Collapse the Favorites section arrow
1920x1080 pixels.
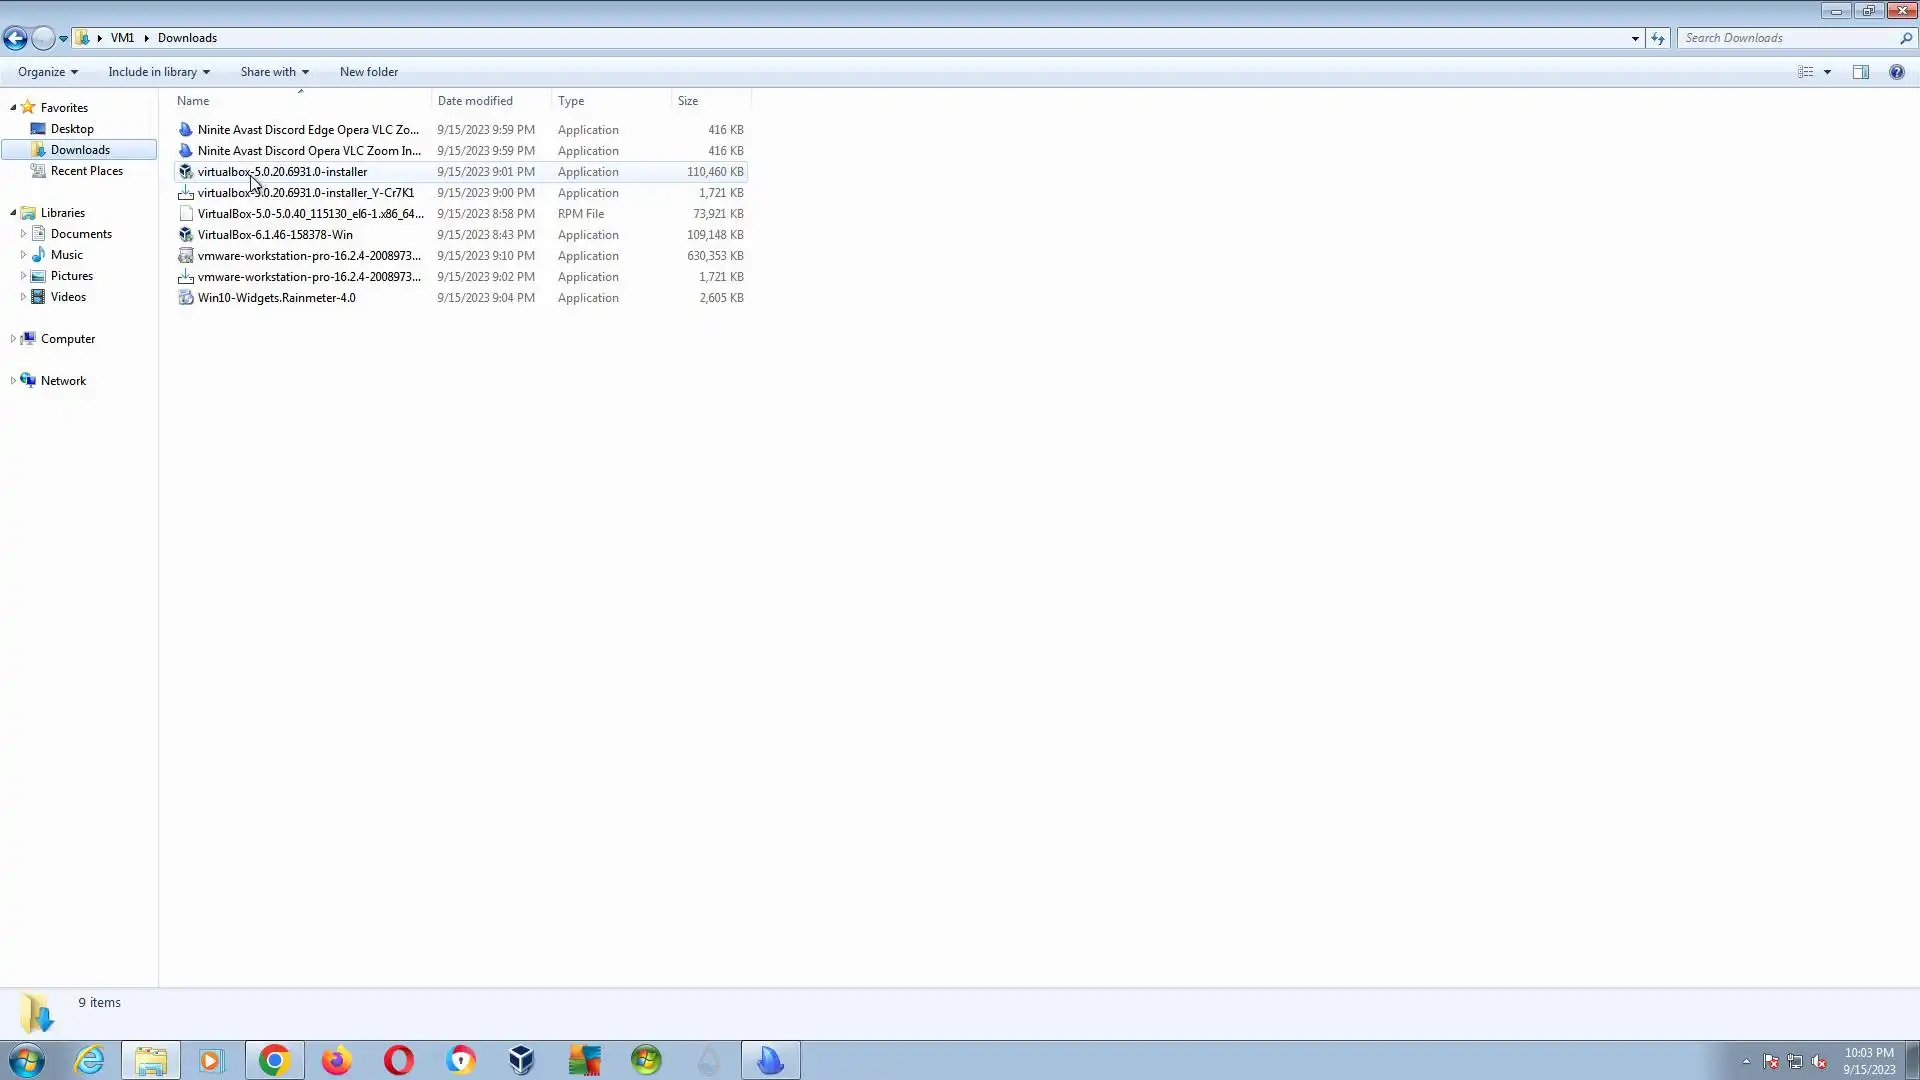point(13,108)
